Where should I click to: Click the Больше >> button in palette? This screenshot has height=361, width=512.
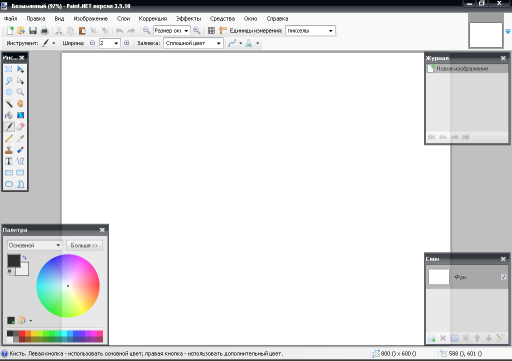(84, 245)
